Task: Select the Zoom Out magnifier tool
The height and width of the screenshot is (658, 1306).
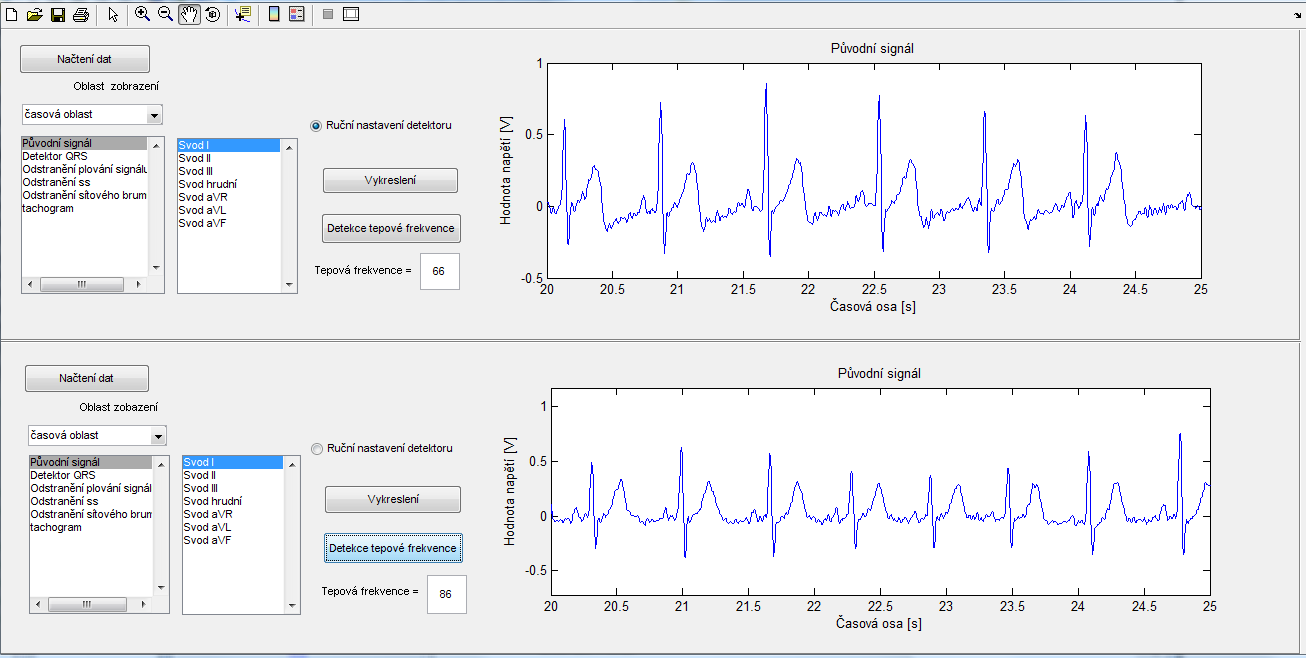Action: (166, 15)
